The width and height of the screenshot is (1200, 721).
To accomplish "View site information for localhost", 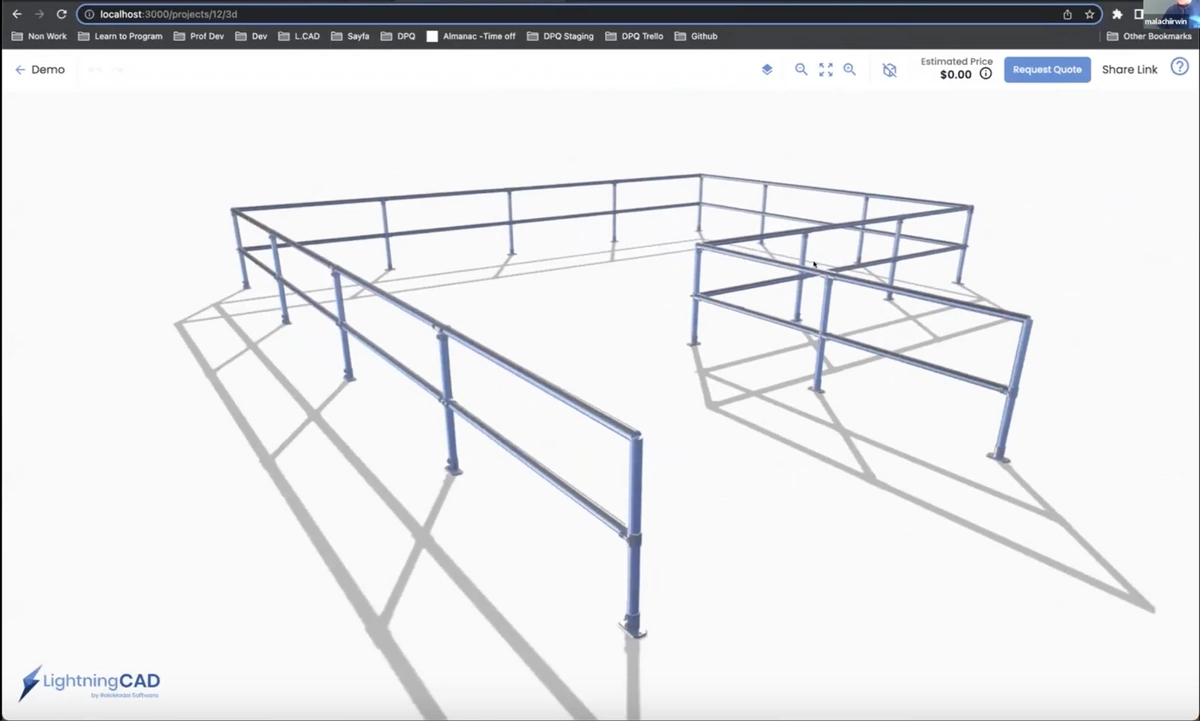I will click(x=89, y=15).
